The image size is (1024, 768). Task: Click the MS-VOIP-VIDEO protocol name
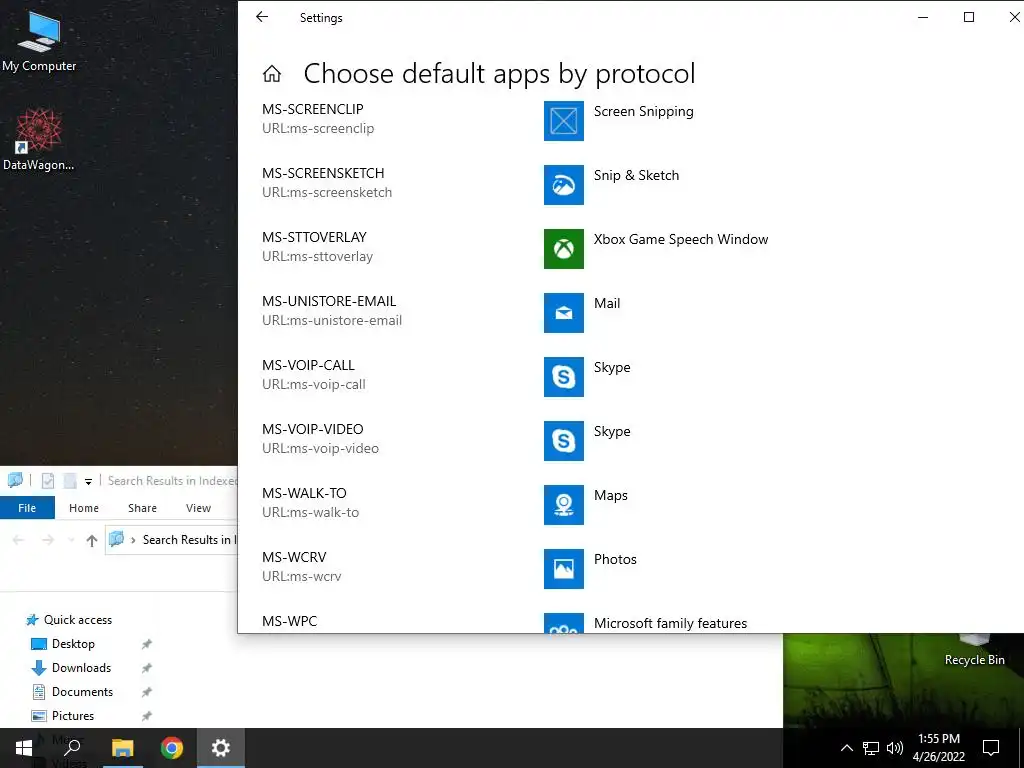[313, 429]
